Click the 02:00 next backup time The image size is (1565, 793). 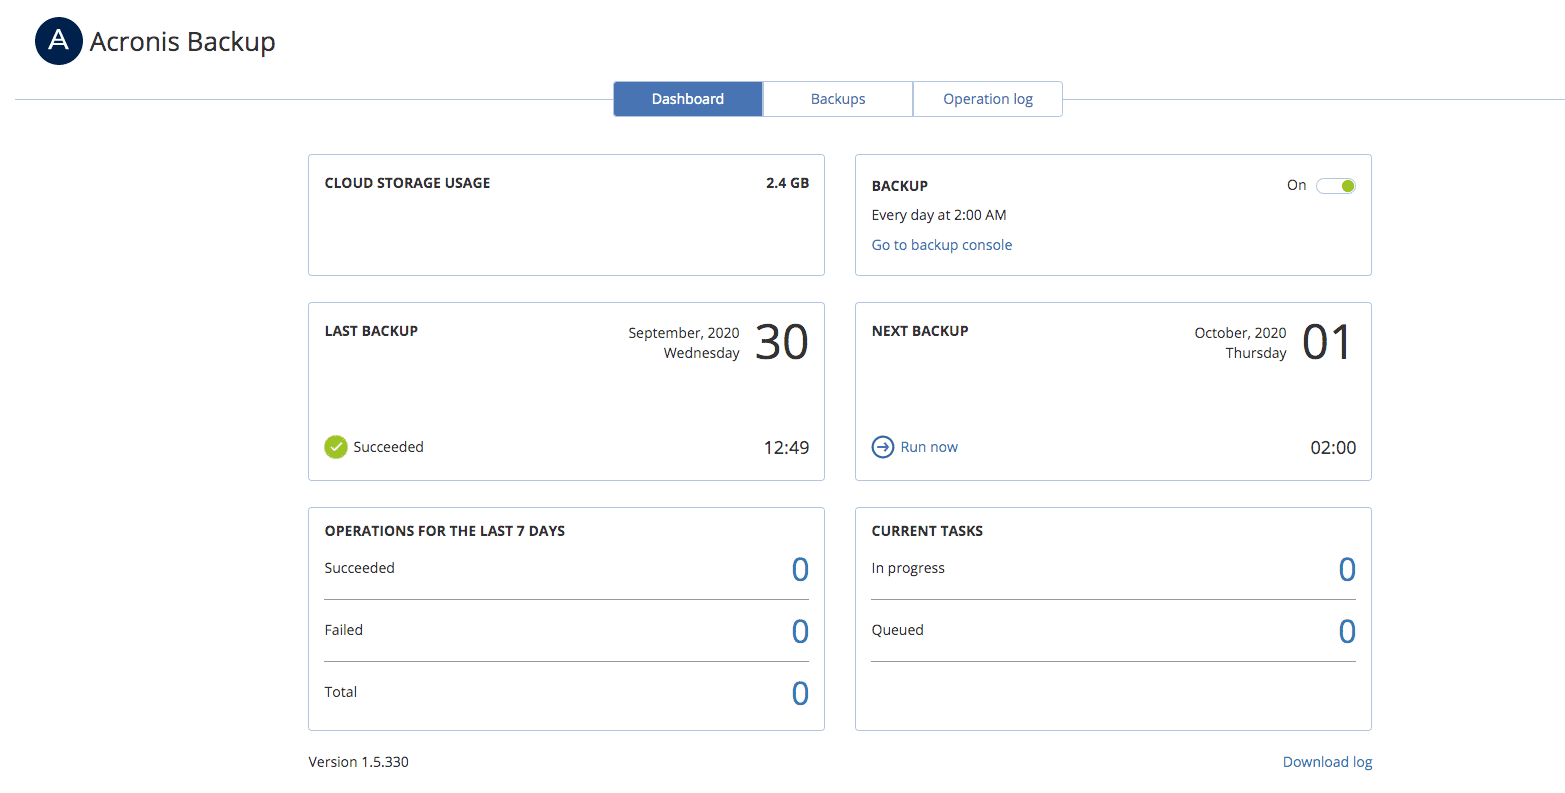[1334, 448]
